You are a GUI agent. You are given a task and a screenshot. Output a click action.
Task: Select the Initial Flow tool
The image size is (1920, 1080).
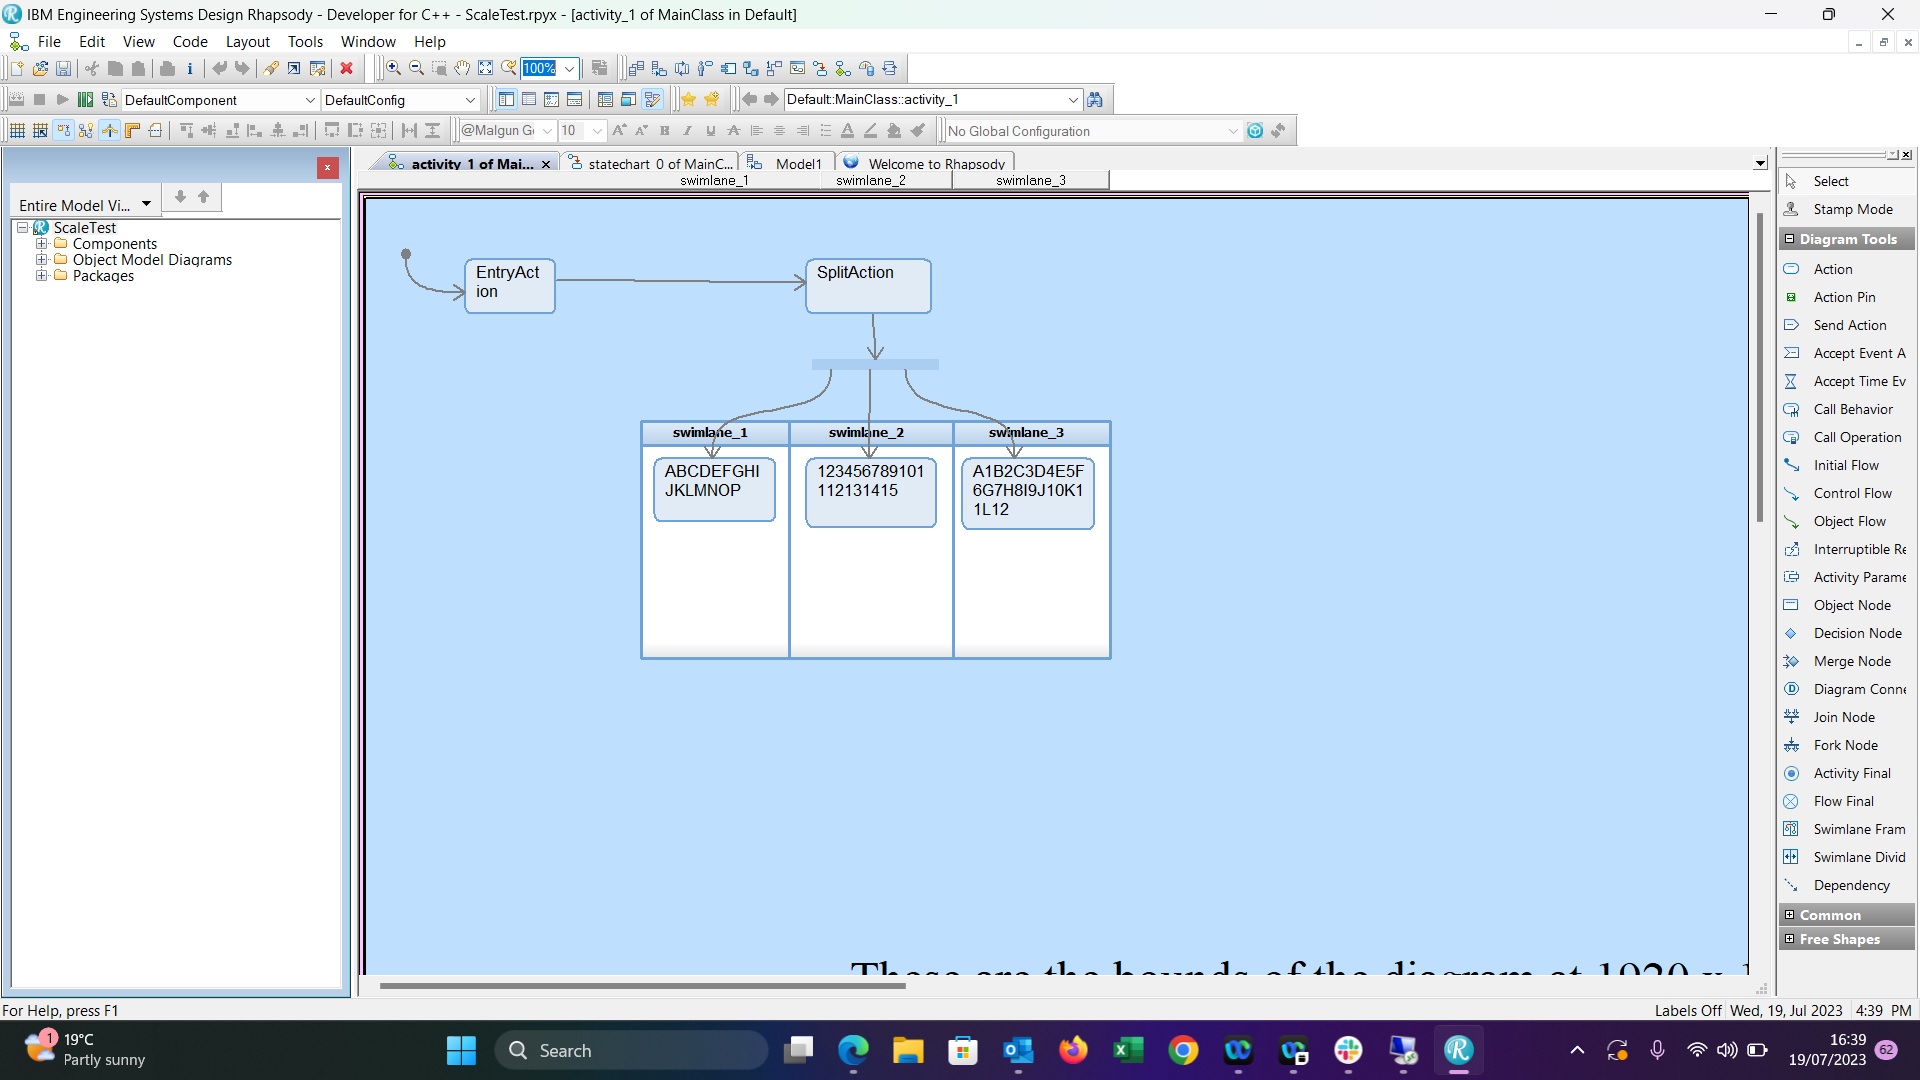[1845, 465]
